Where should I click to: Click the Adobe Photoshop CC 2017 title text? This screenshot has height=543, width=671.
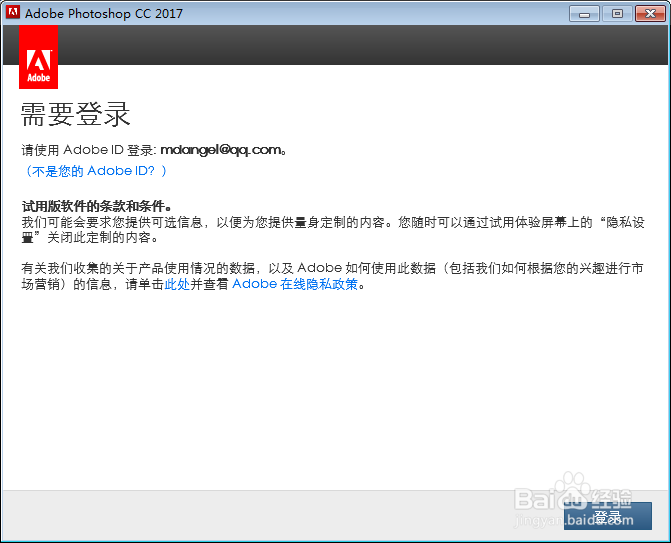click(104, 14)
